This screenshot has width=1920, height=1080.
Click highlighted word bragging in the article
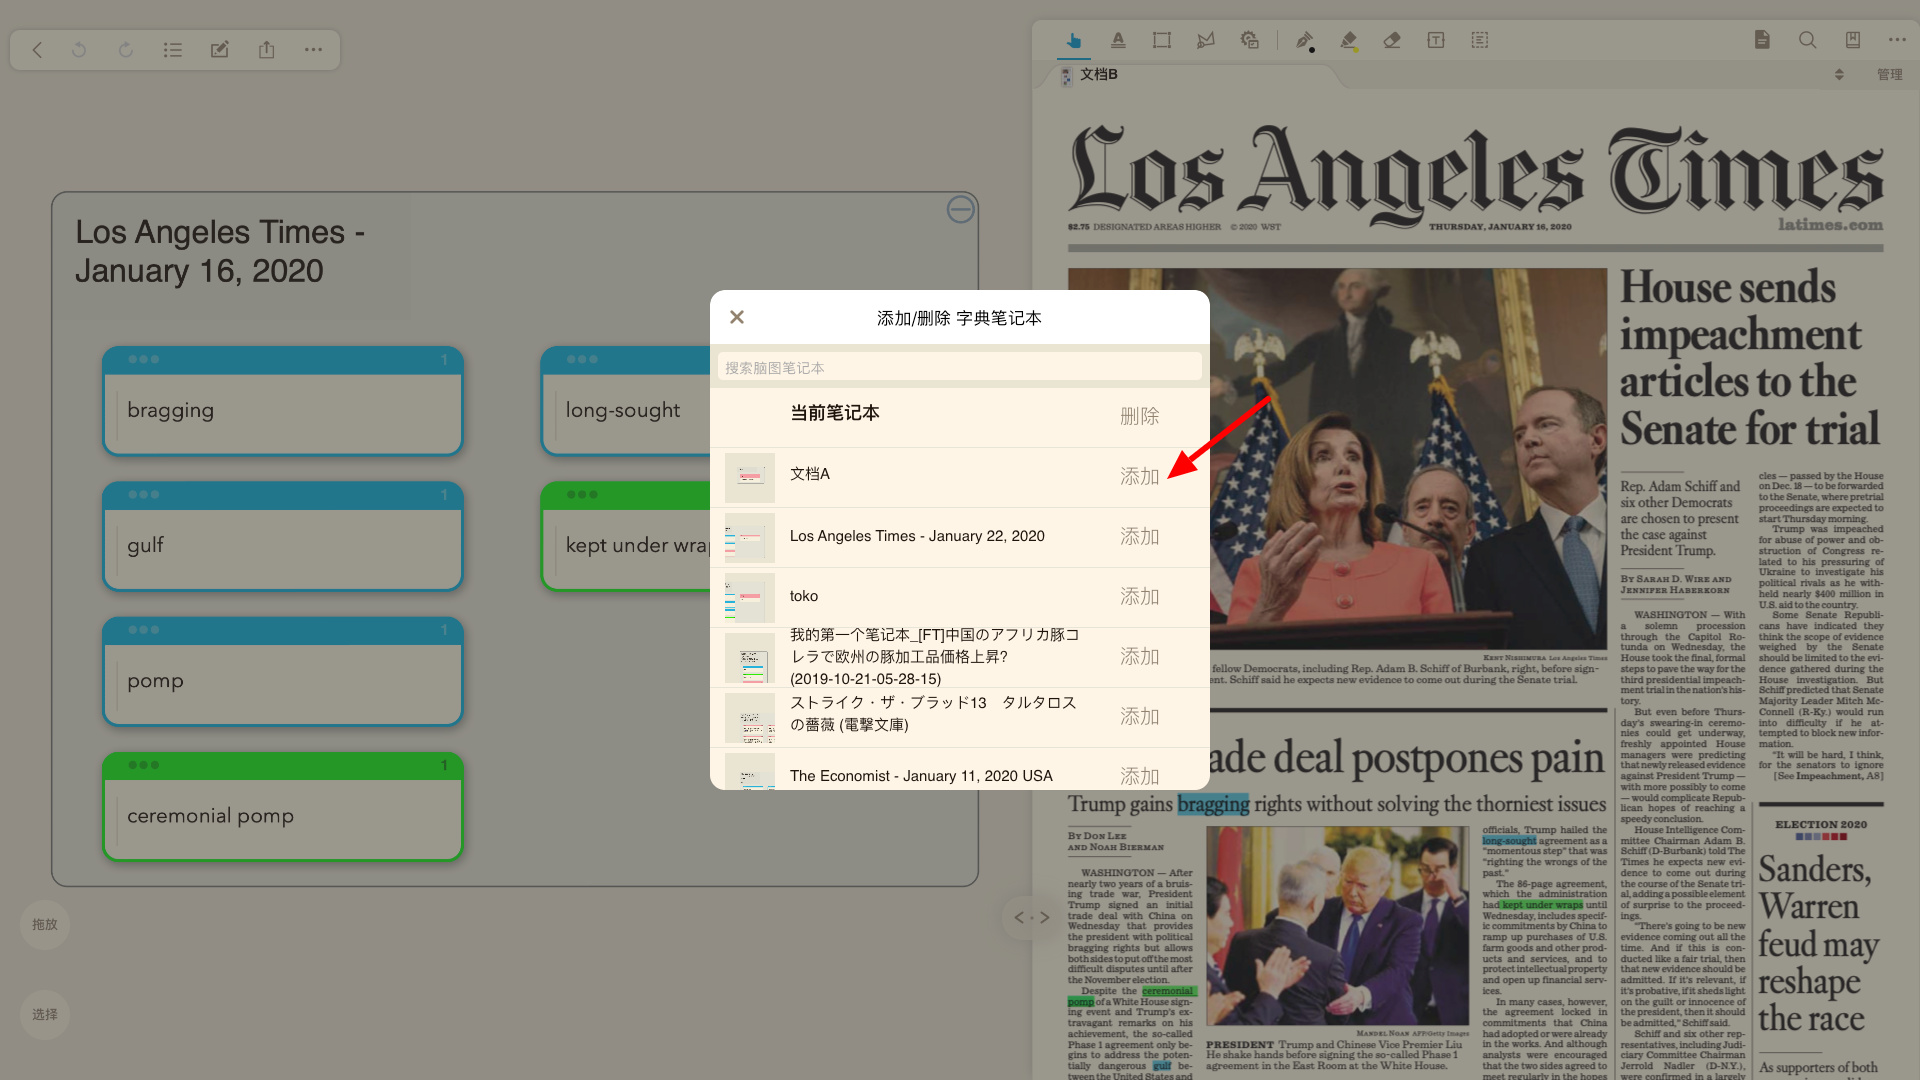point(1213,804)
